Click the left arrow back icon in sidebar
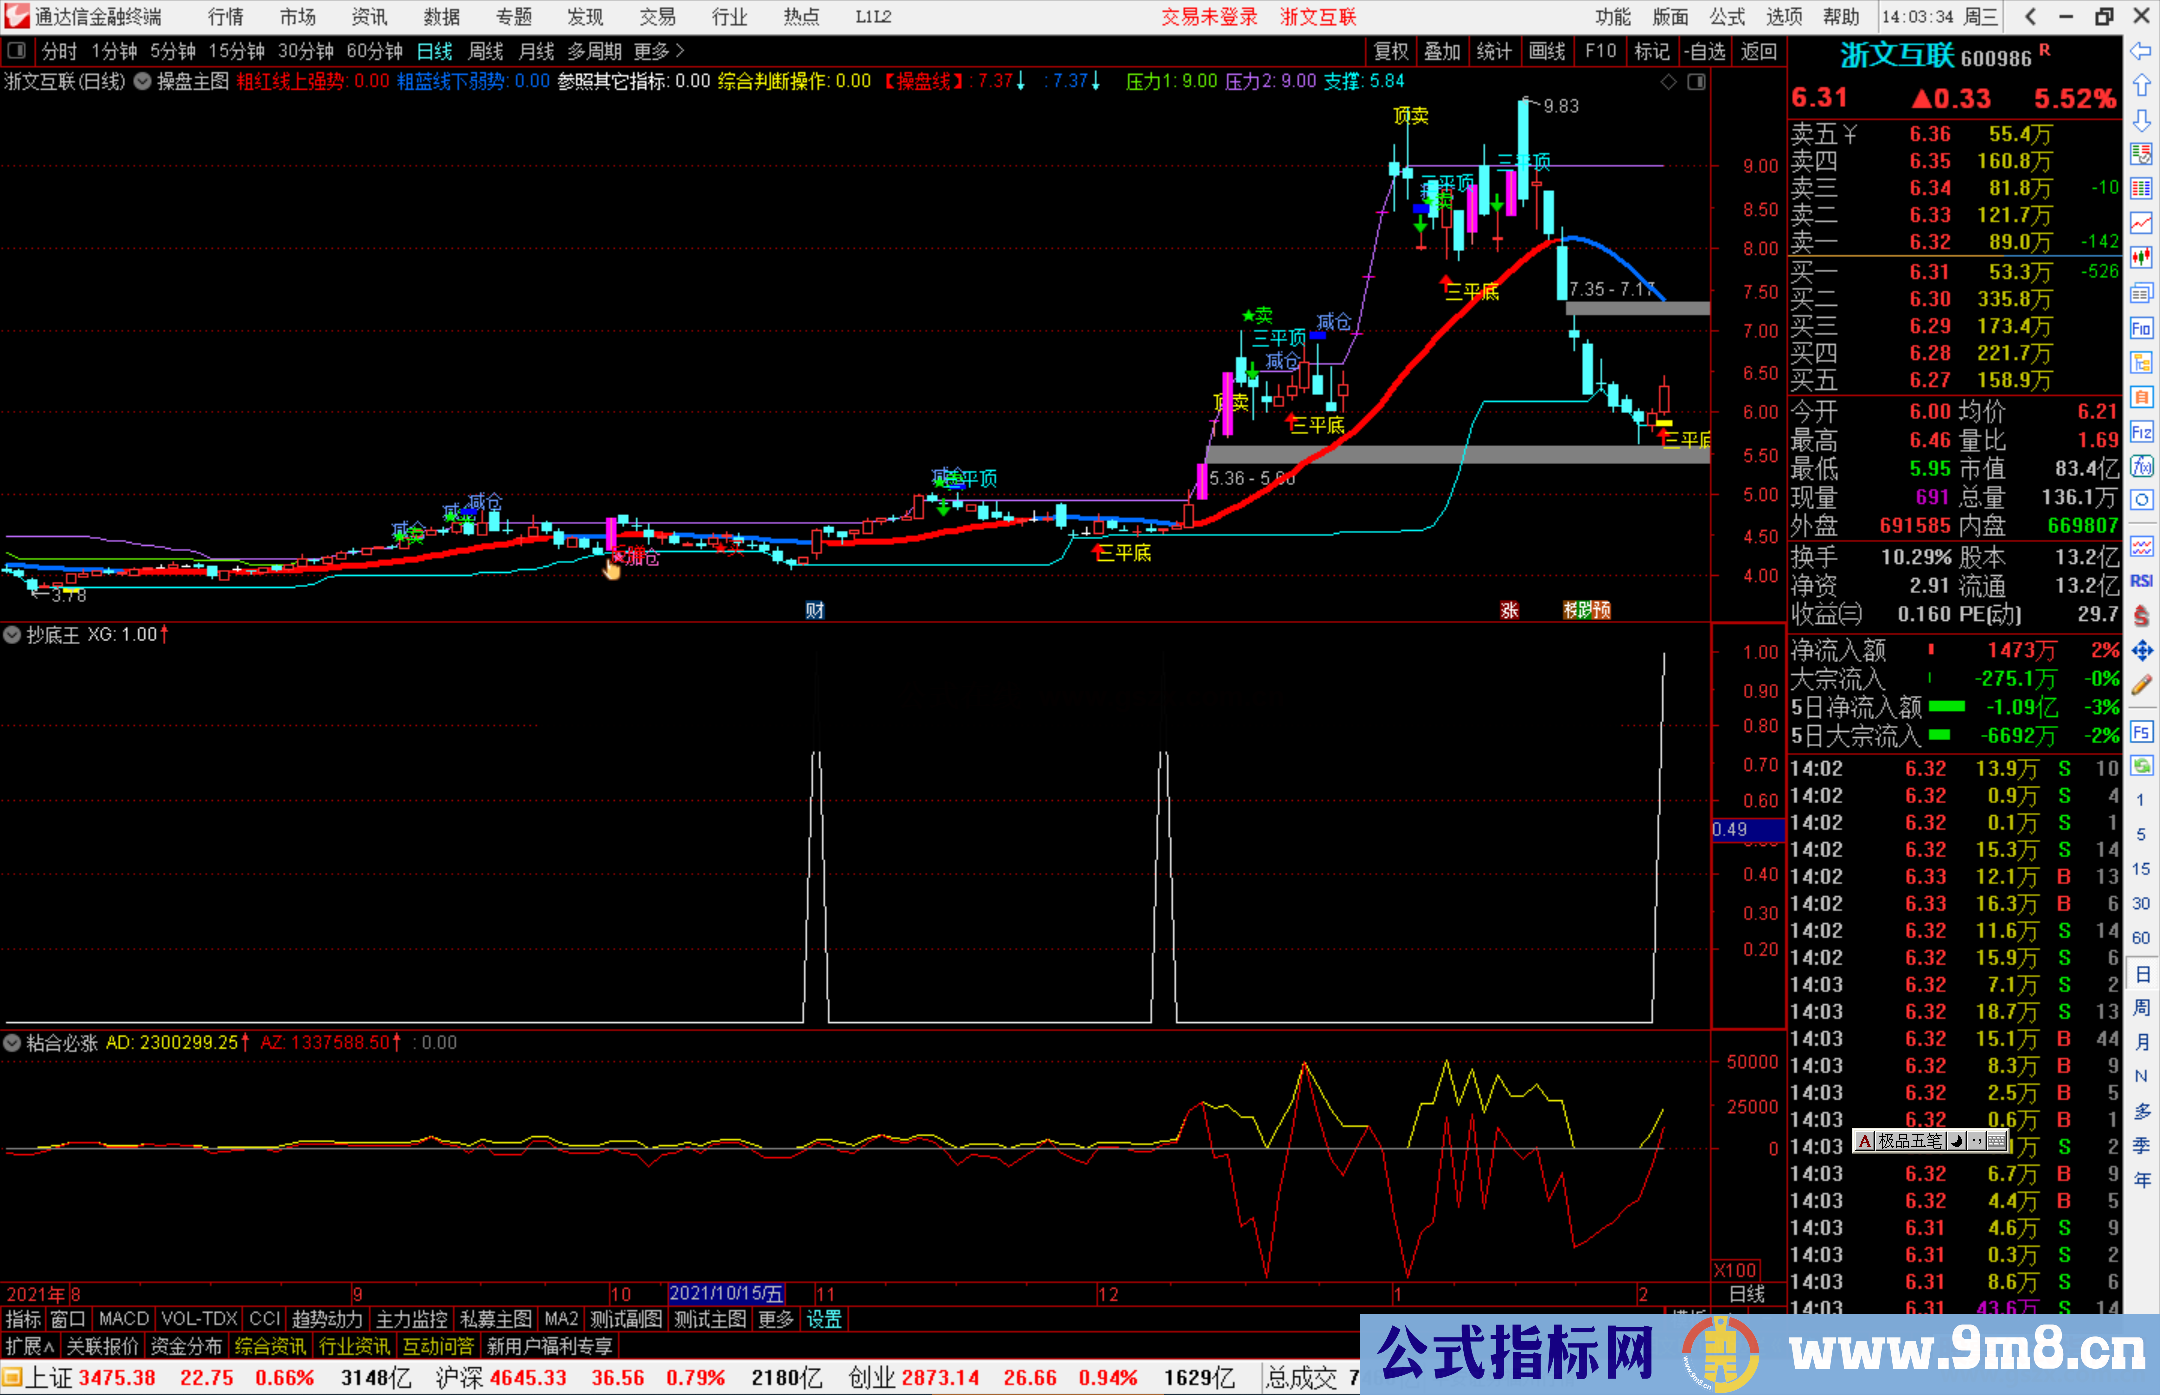The height and width of the screenshot is (1395, 2160). (x=2141, y=50)
